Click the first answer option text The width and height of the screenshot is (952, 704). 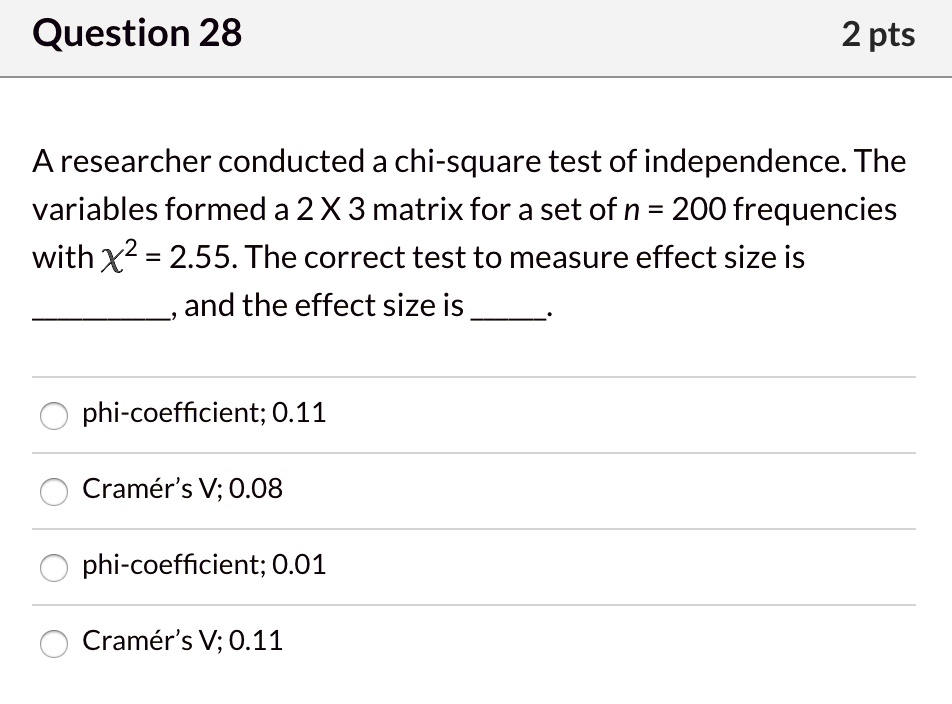(x=204, y=412)
